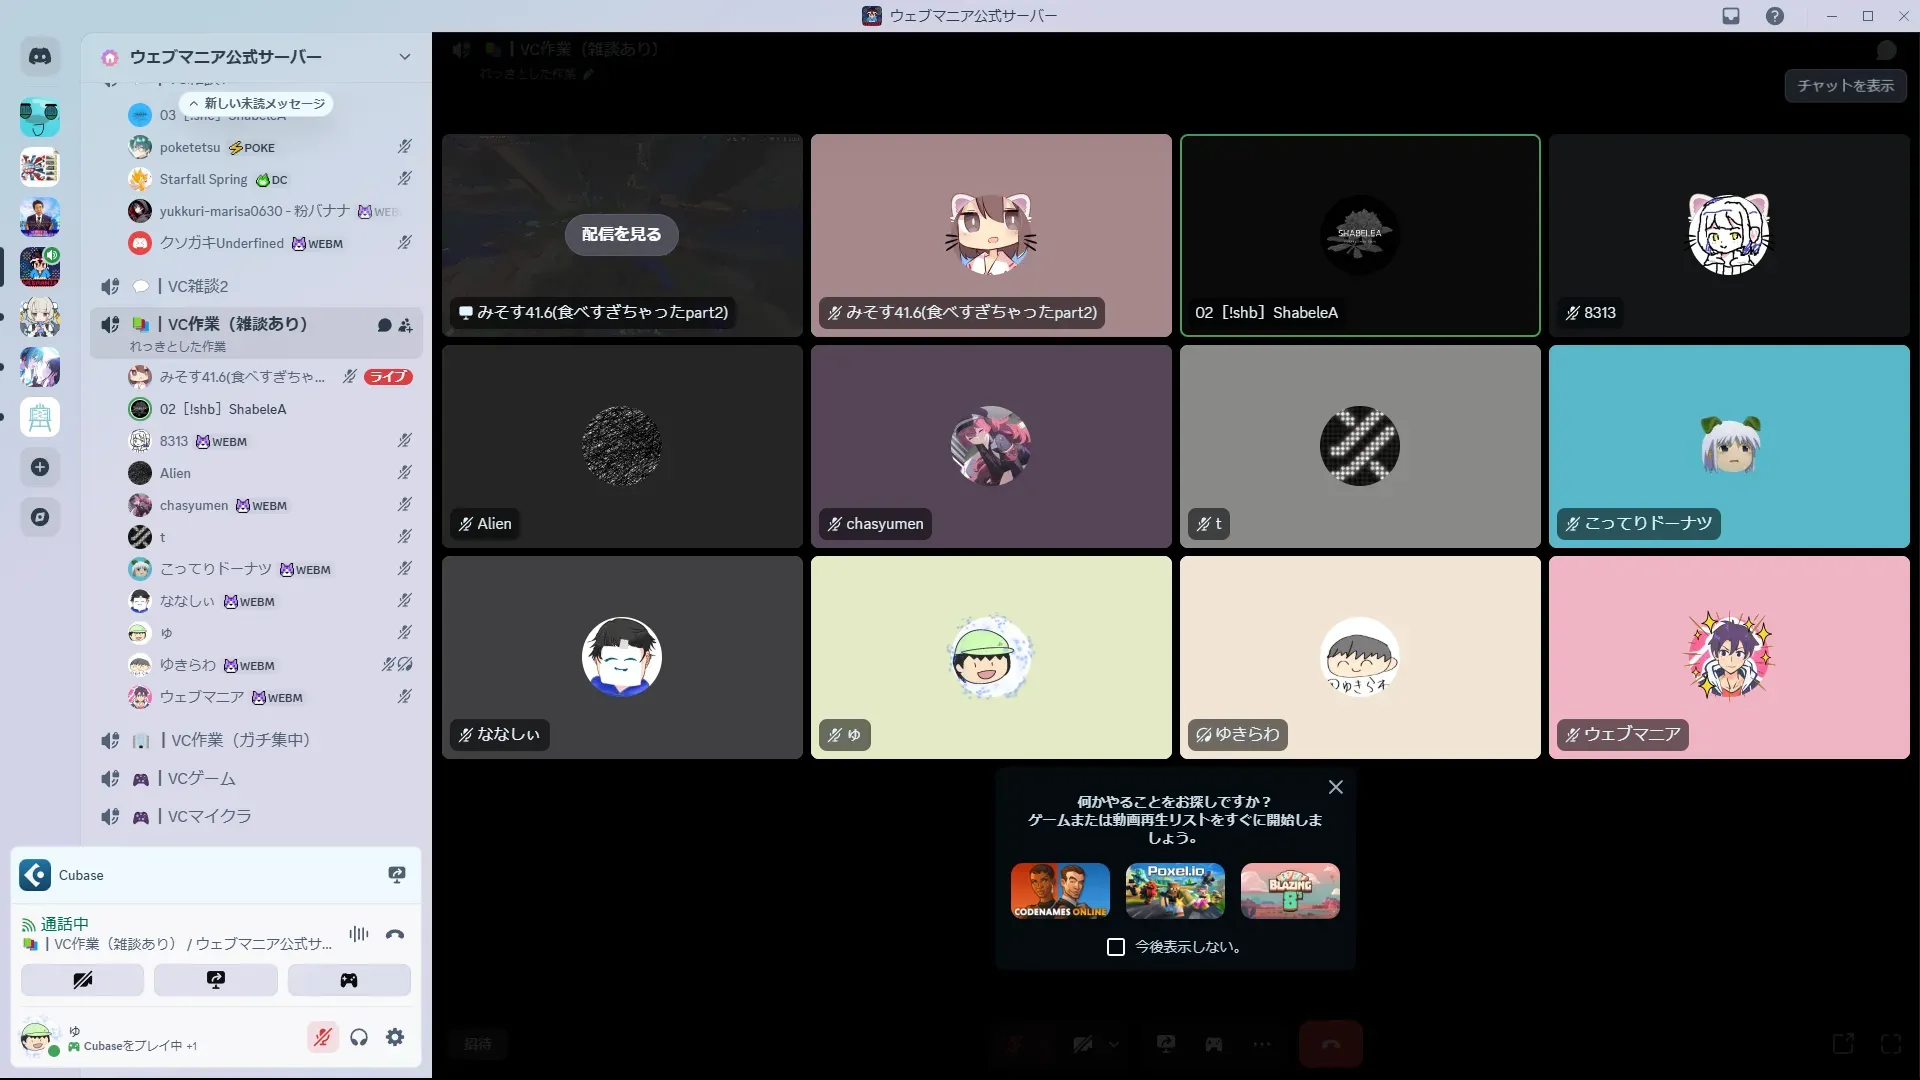The width and height of the screenshot is (1920, 1080).
Task: Stream Cubase with the screen share icon
Action: (x=397, y=875)
